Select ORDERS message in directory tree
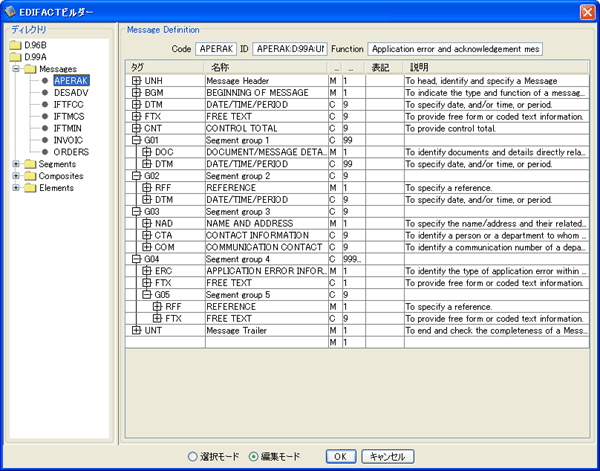This screenshot has width=600, height=471. 71,152
